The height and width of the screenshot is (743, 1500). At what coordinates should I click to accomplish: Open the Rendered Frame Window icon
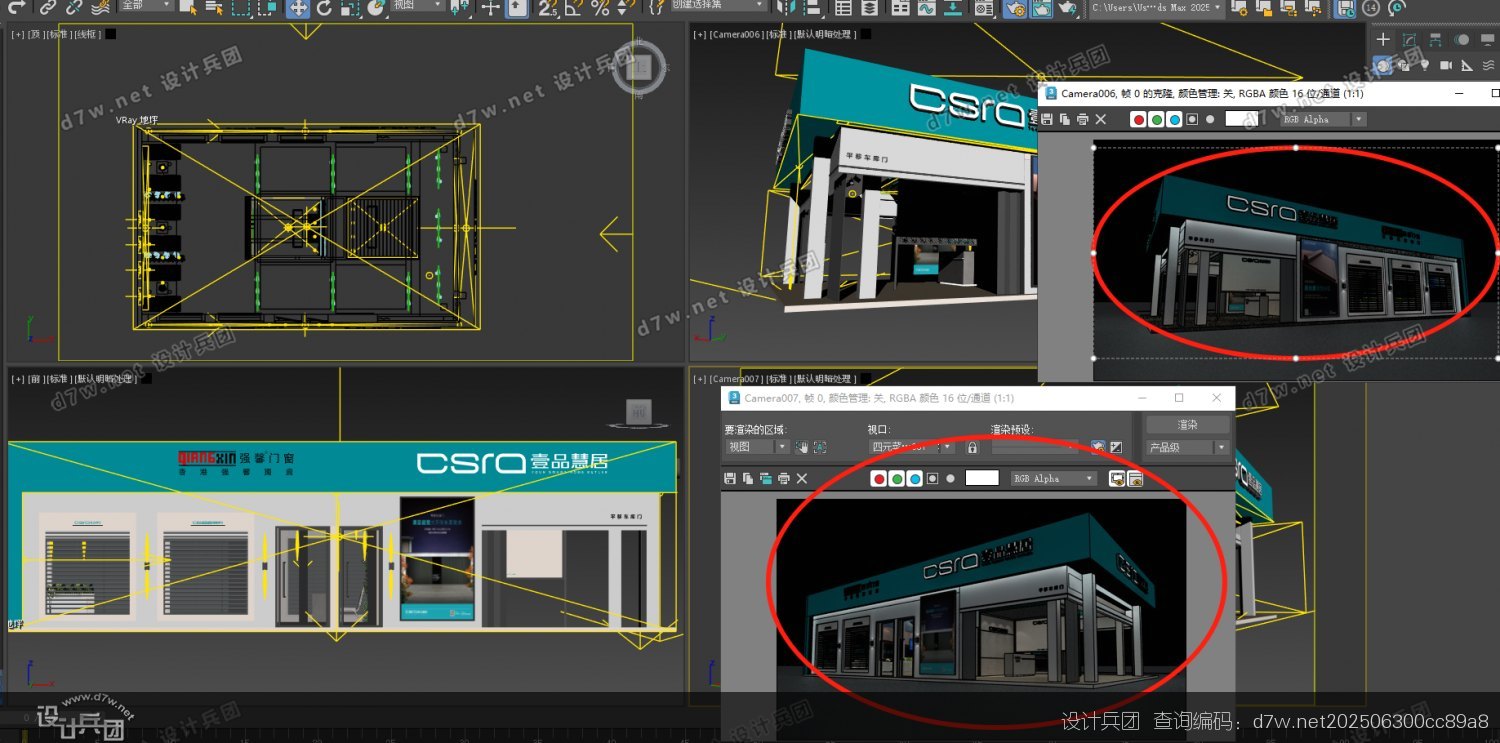1041,7
